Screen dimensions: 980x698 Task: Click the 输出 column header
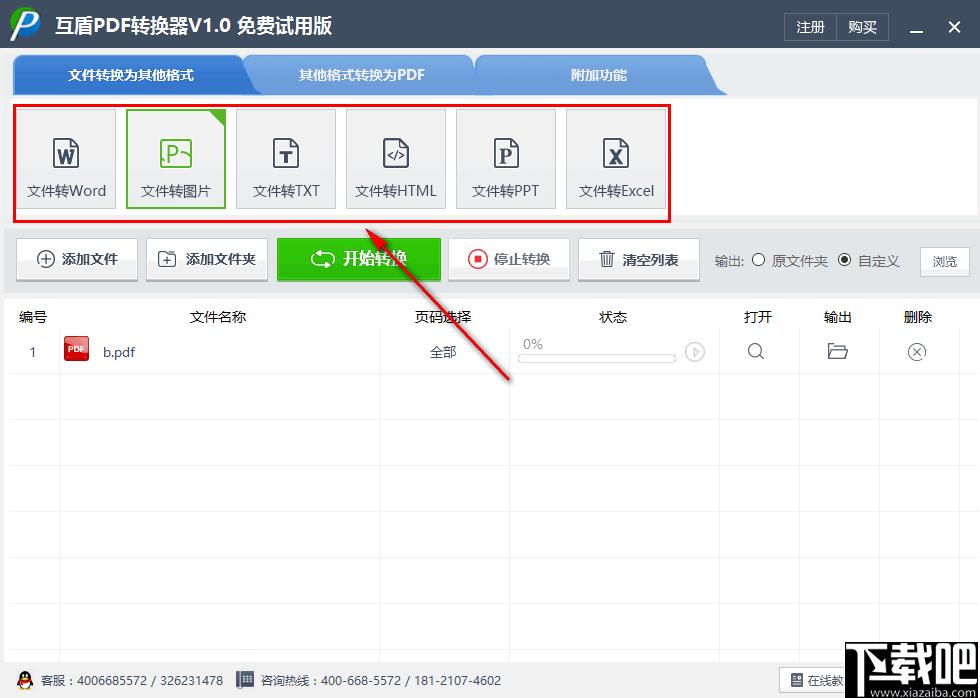[838, 317]
